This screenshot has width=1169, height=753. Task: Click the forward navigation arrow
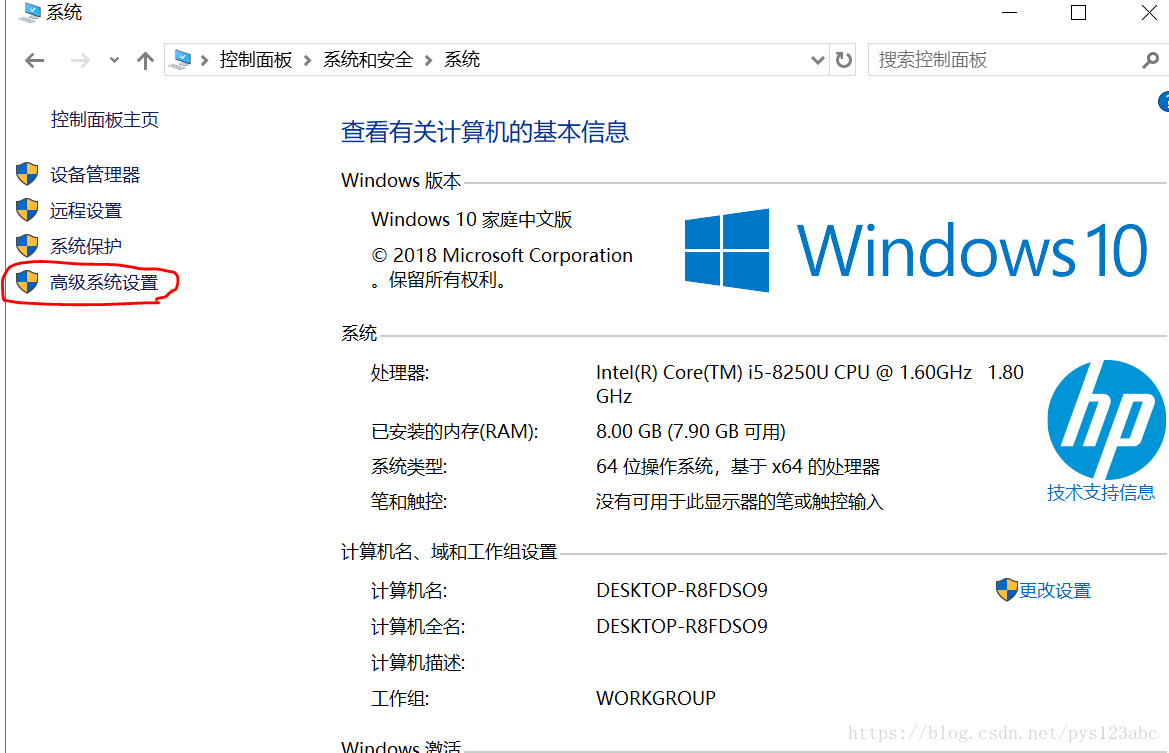click(80, 60)
